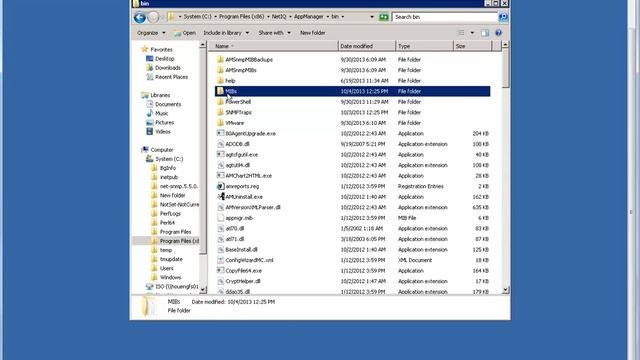640x360 pixels.
Task: Click the green refresh button
Action: click(x=384, y=17)
